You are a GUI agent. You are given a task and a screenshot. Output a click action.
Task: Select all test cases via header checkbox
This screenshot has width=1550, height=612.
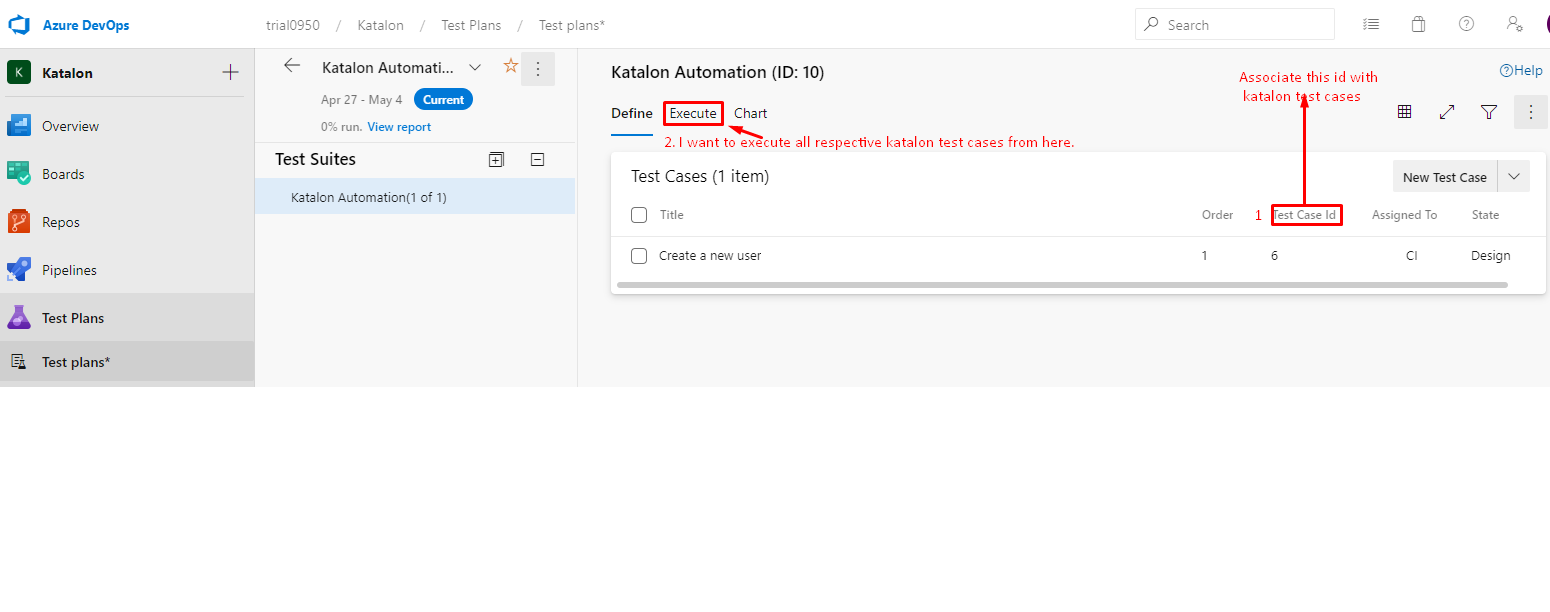coord(637,214)
